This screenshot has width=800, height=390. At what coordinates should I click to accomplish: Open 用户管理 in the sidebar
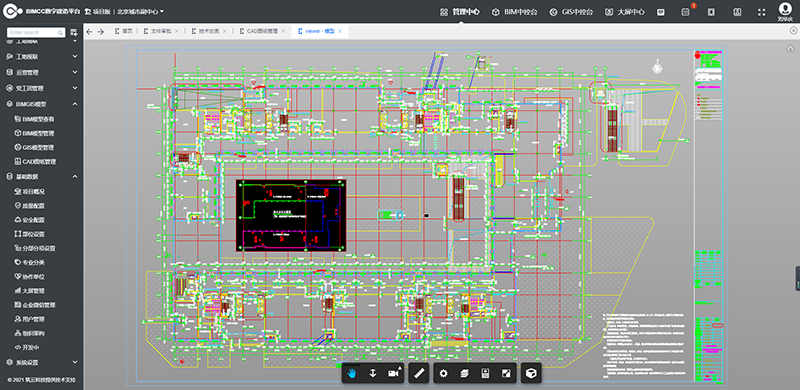point(34,319)
